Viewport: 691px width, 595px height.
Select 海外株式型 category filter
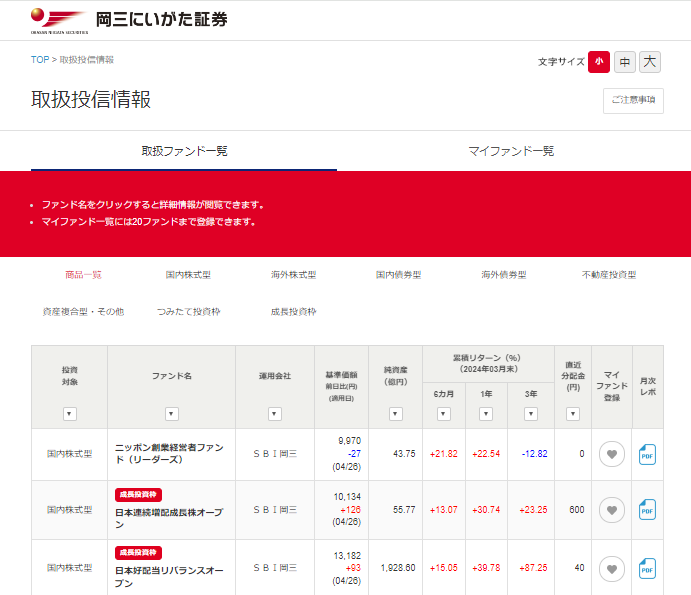coord(293,275)
